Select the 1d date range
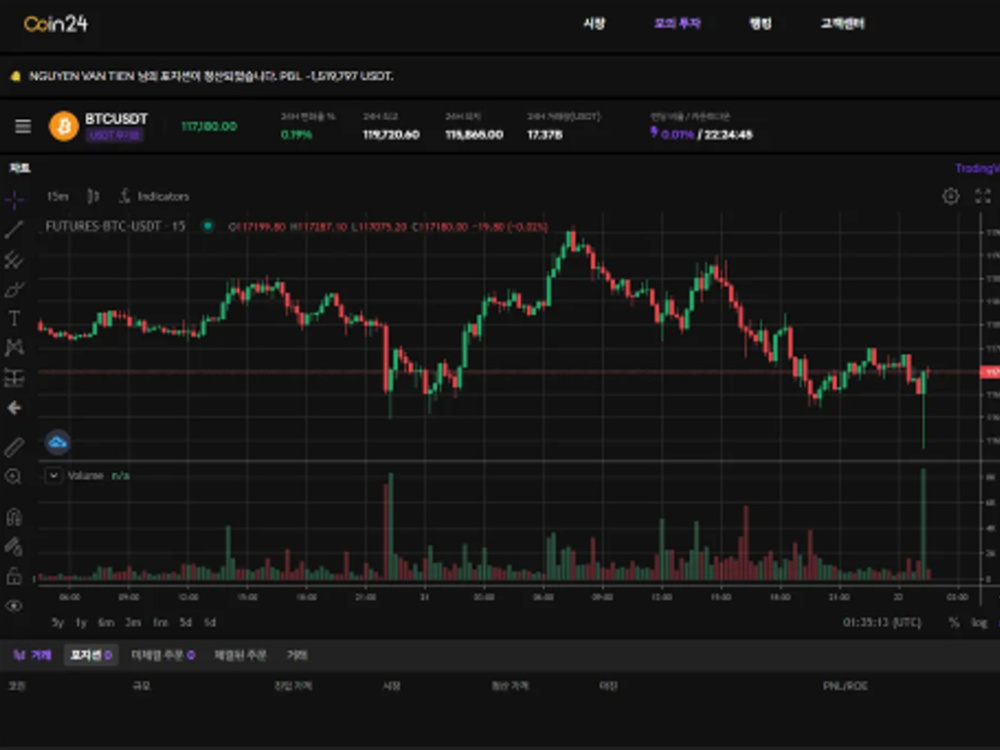 [x=210, y=622]
